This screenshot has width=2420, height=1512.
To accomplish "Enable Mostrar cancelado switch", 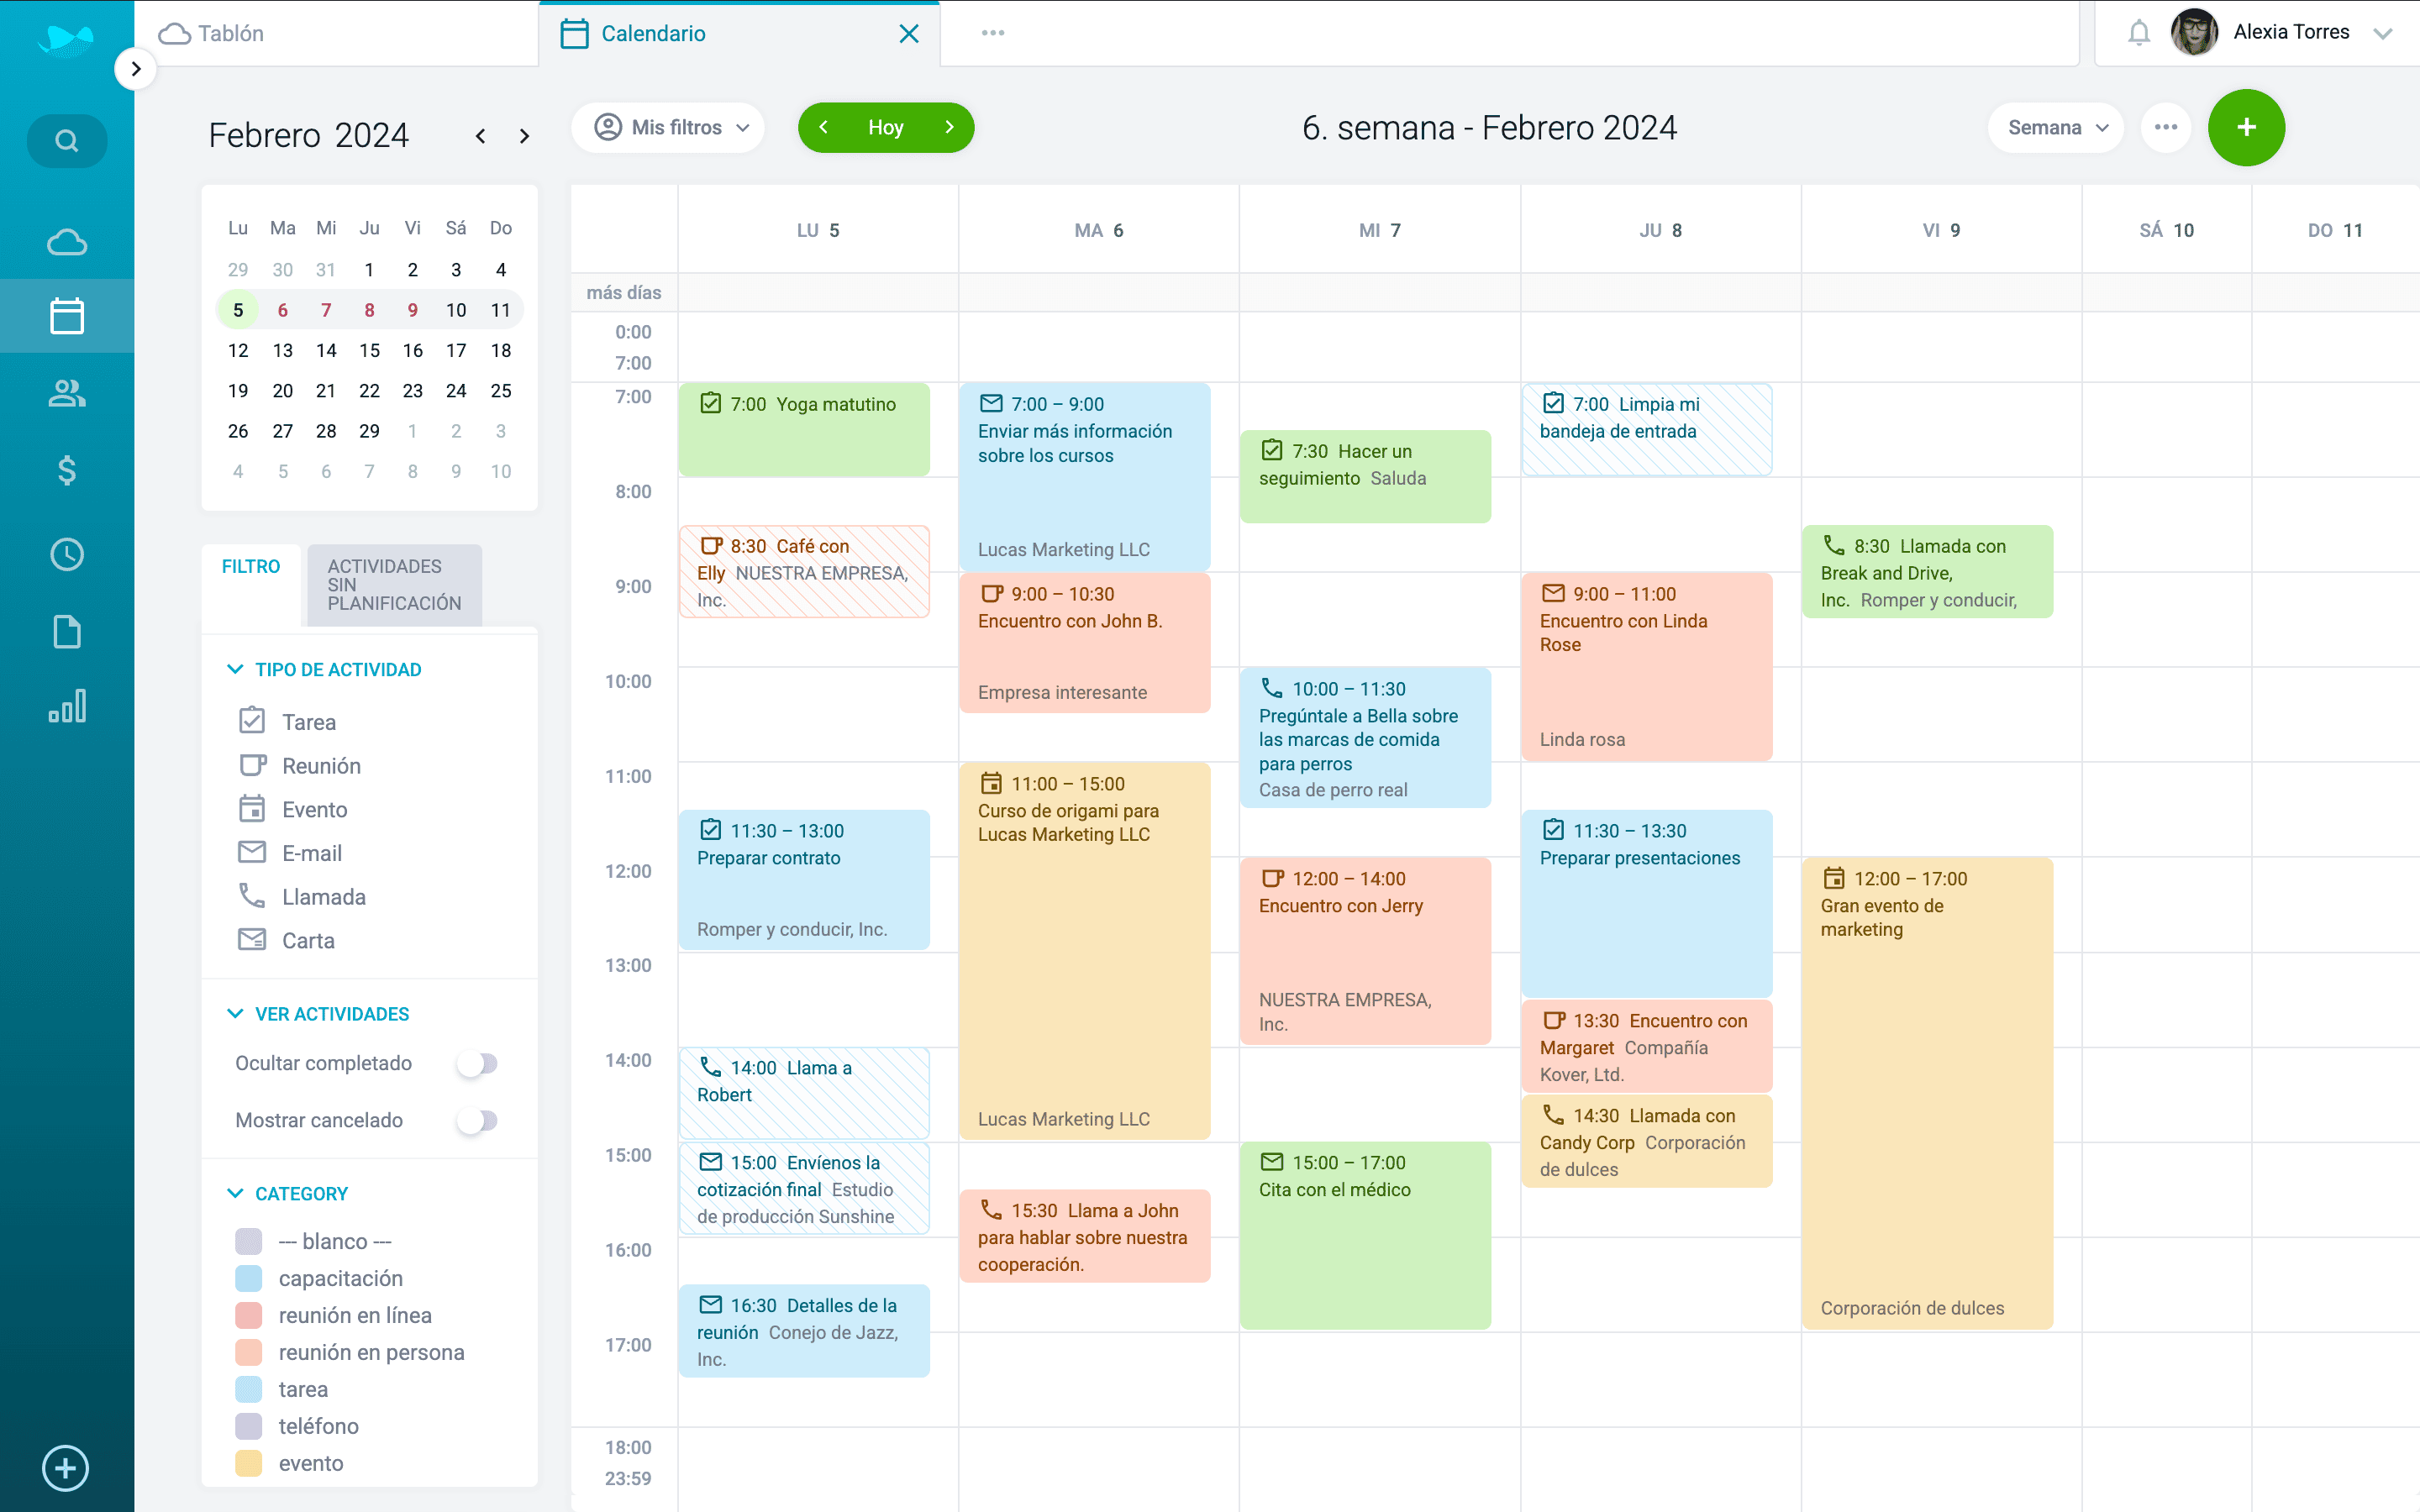I will pyautogui.click(x=477, y=1120).
